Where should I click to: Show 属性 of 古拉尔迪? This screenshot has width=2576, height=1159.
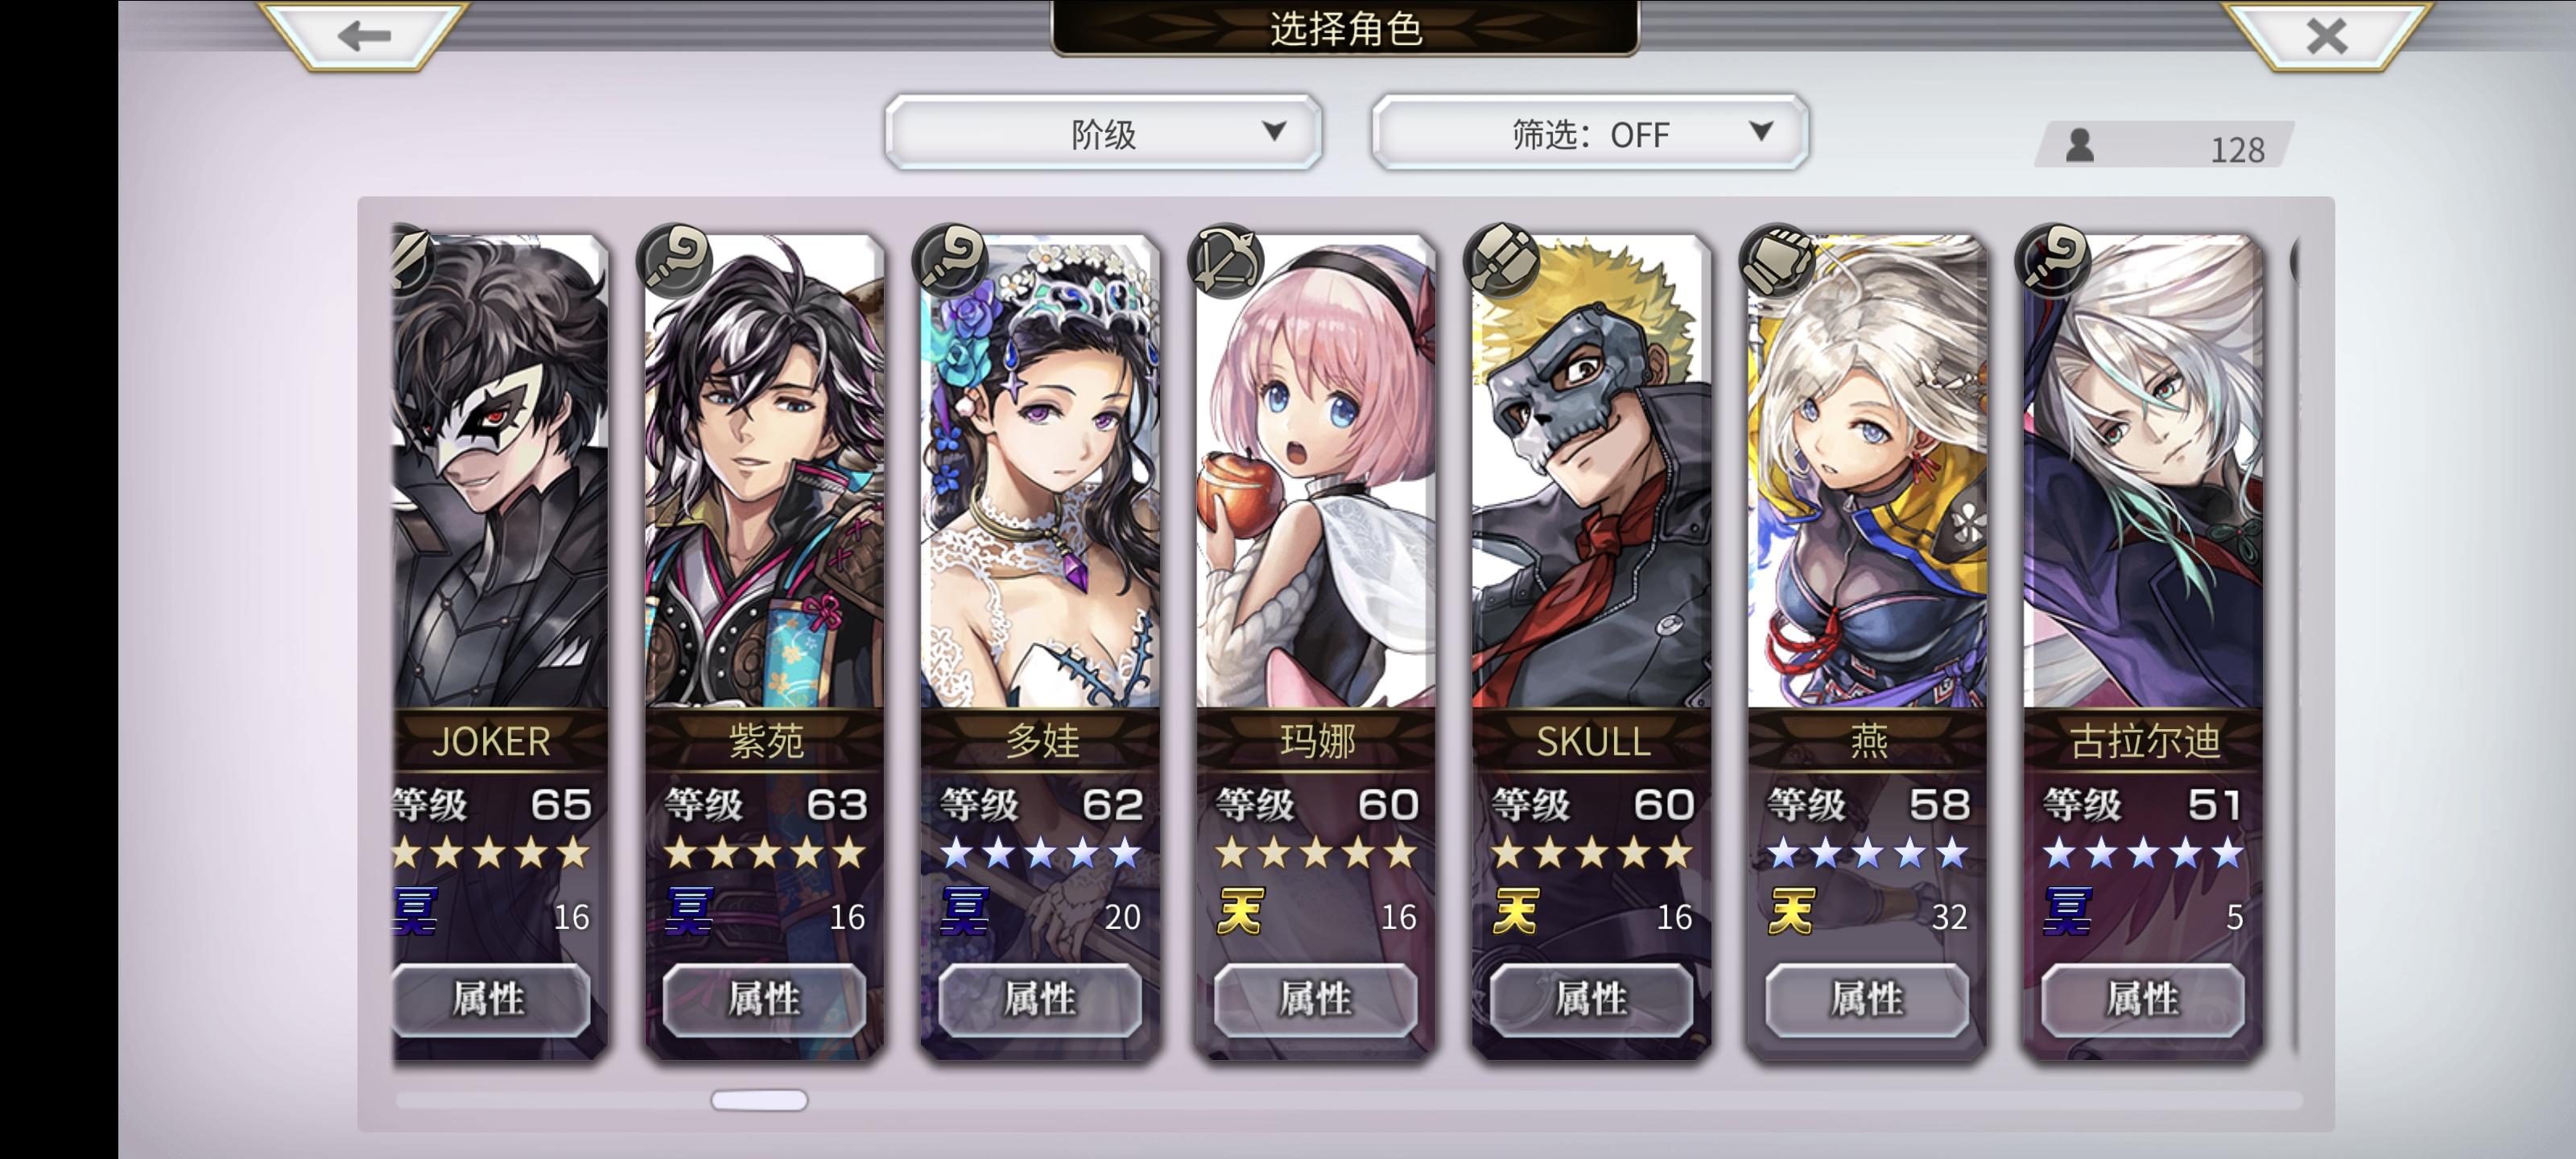2142,999
